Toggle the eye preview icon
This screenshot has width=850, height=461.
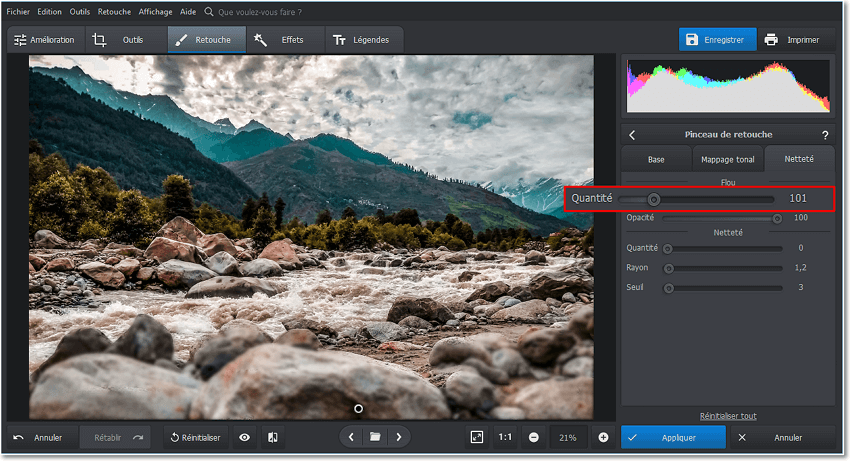tap(245, 437)
